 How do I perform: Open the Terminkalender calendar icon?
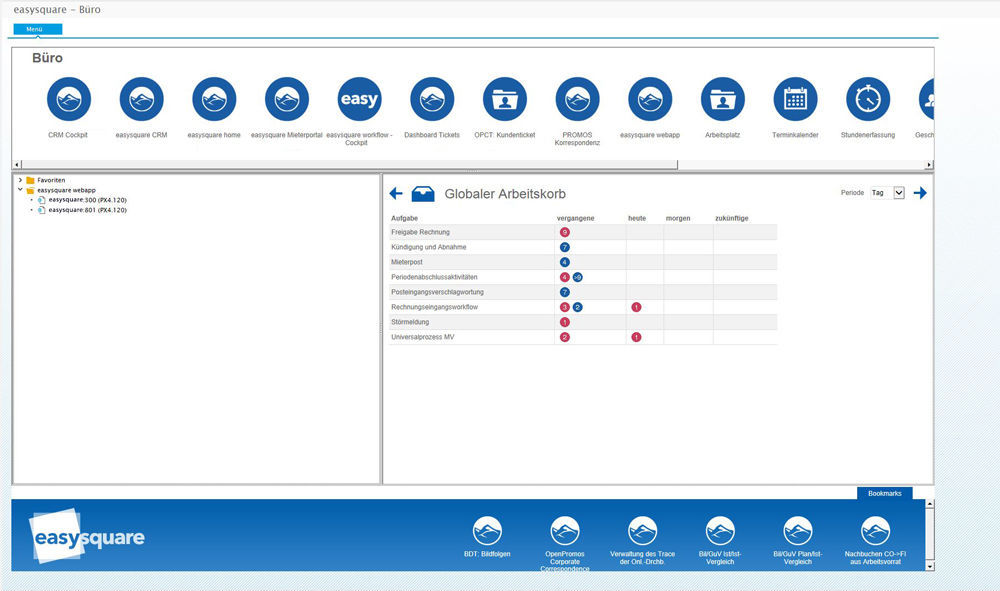coord(795,100)
